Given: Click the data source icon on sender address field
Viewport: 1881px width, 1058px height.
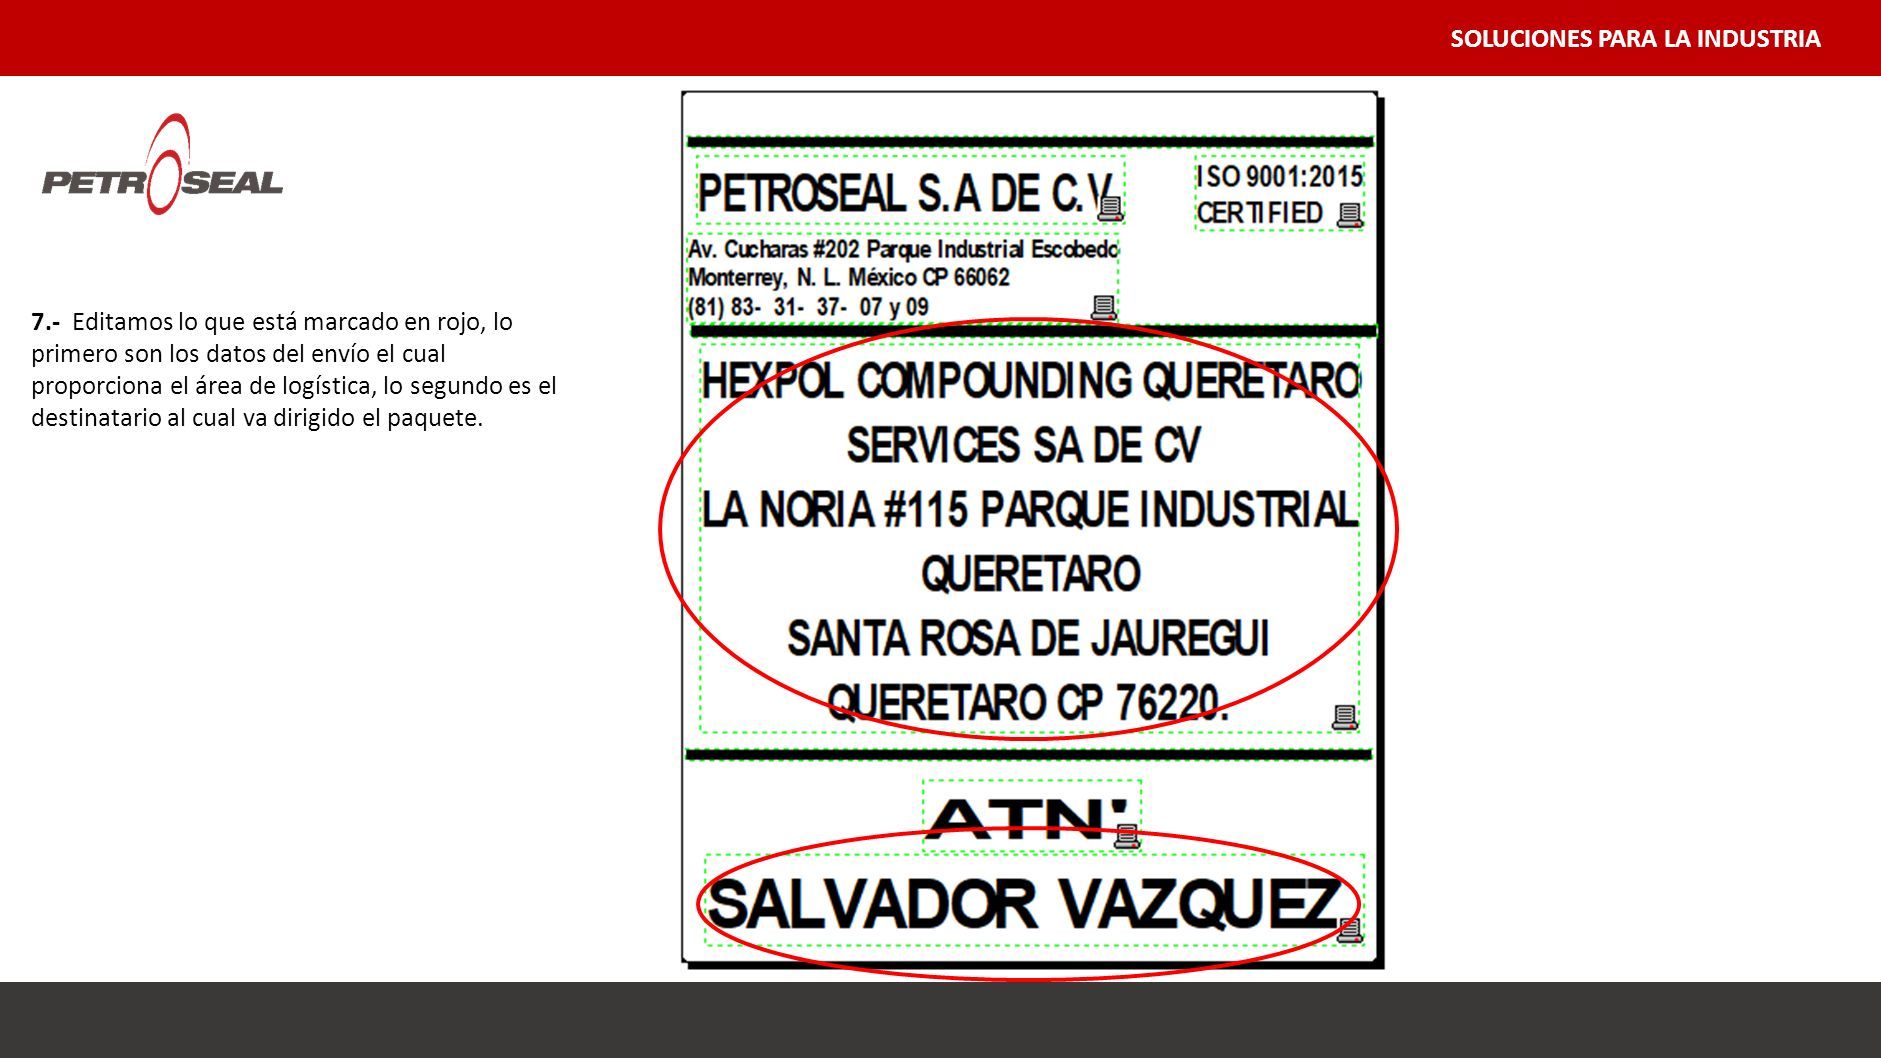Looking at the screenshot, I should (1103, 308).
